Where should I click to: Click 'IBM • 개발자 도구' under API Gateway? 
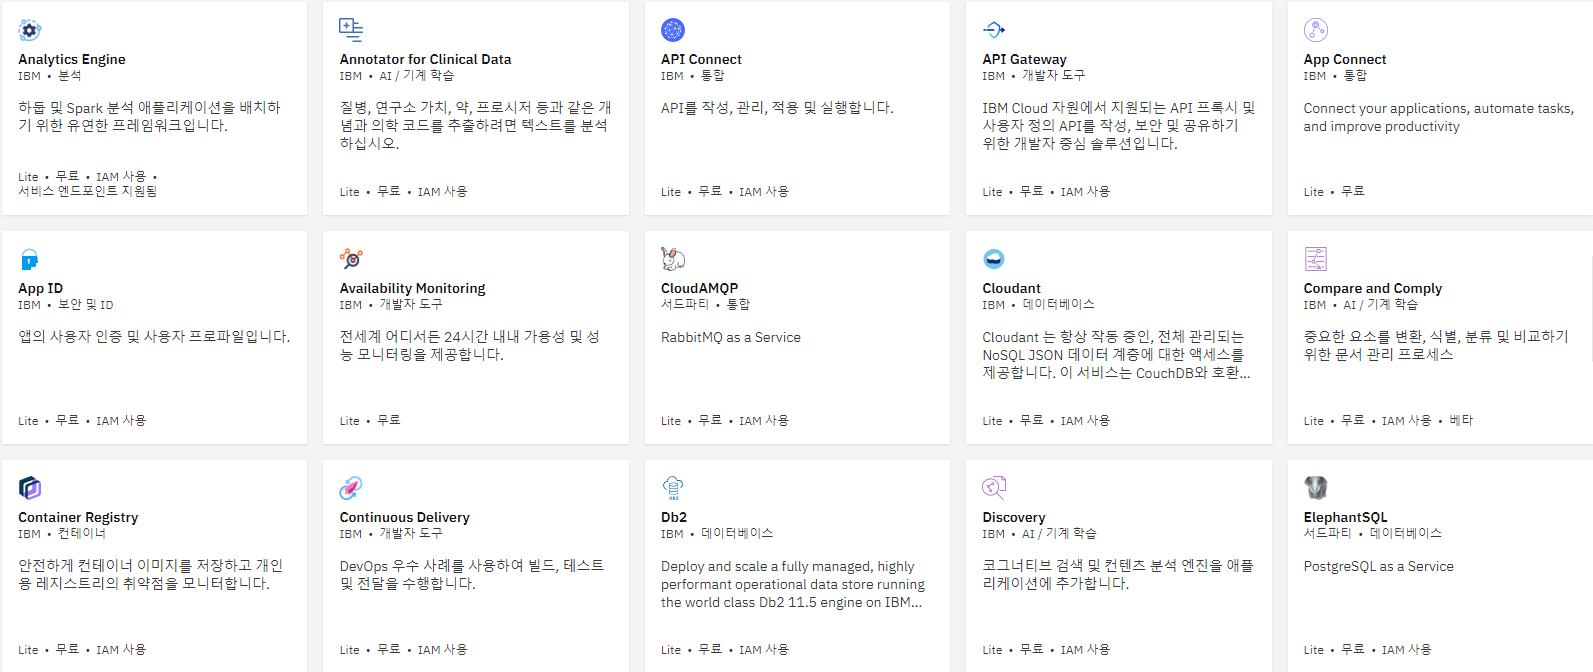pyautogui.click(x=1033, y=76)
